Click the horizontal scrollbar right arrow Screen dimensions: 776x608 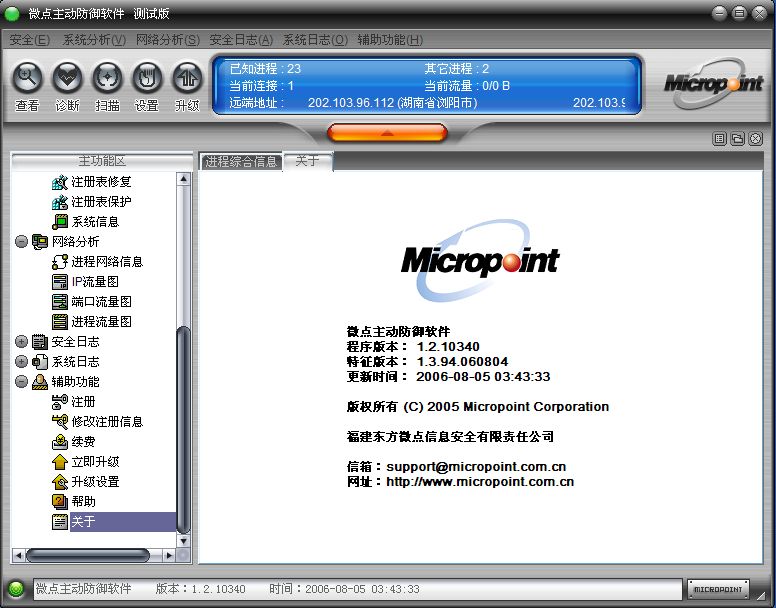coord(169,556)
